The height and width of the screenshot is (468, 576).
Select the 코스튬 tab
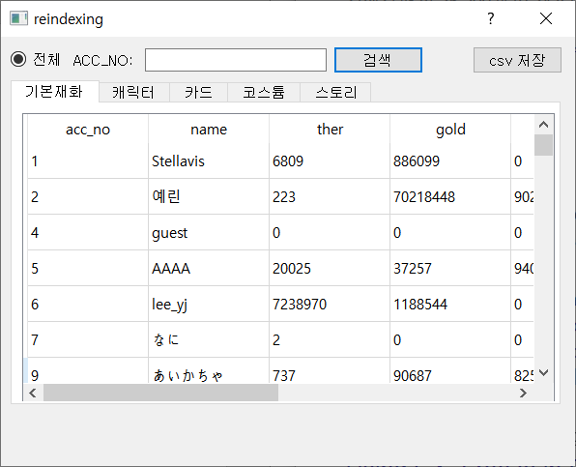point(264,92)
